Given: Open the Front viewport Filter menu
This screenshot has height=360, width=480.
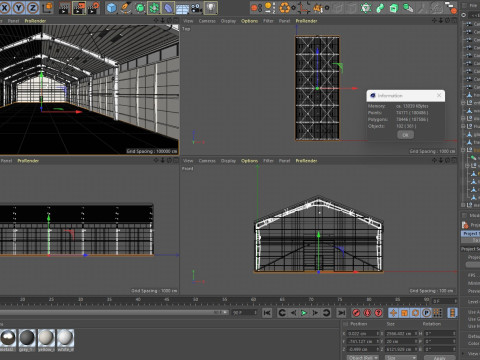Looking at the screenshot, I should pyautogui.click(x=268, y=161).
